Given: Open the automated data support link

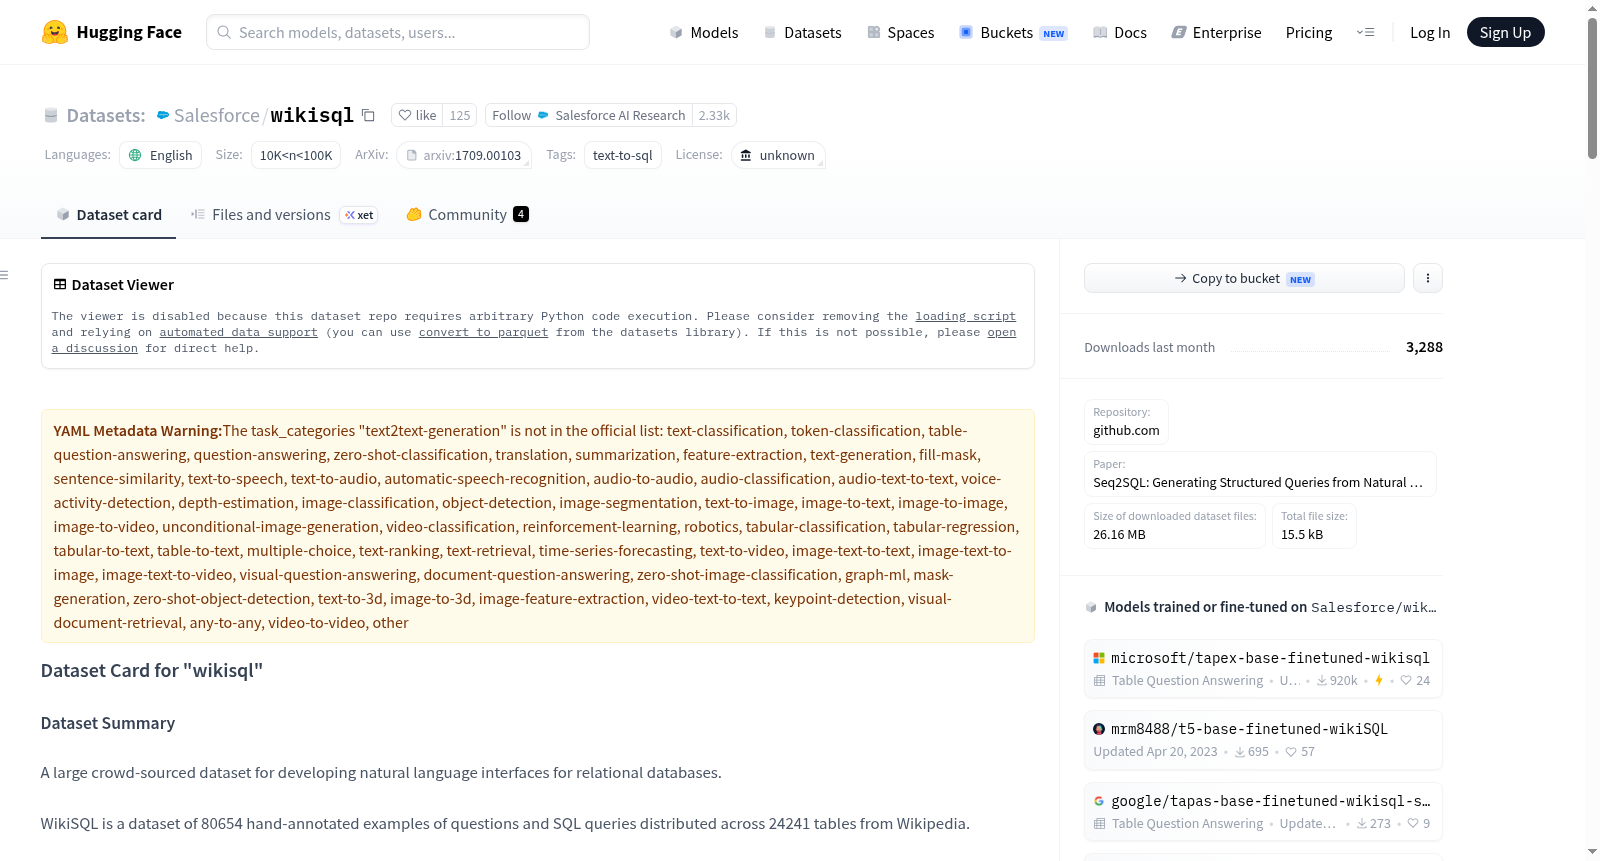Looking at the screenshot, I should pyautogui.click(x=238, y=332).
